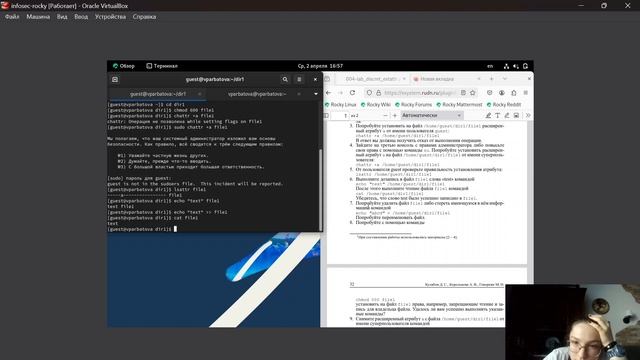Switch the en keyboard layout indicator

[490, 66]
